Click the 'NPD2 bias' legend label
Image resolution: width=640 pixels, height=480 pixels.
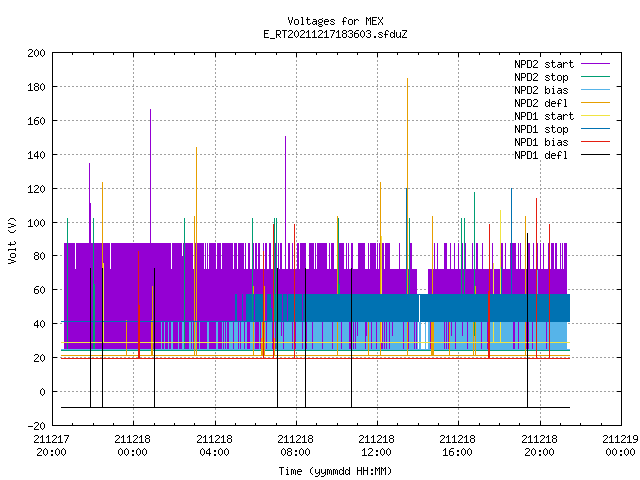(541, 90)
